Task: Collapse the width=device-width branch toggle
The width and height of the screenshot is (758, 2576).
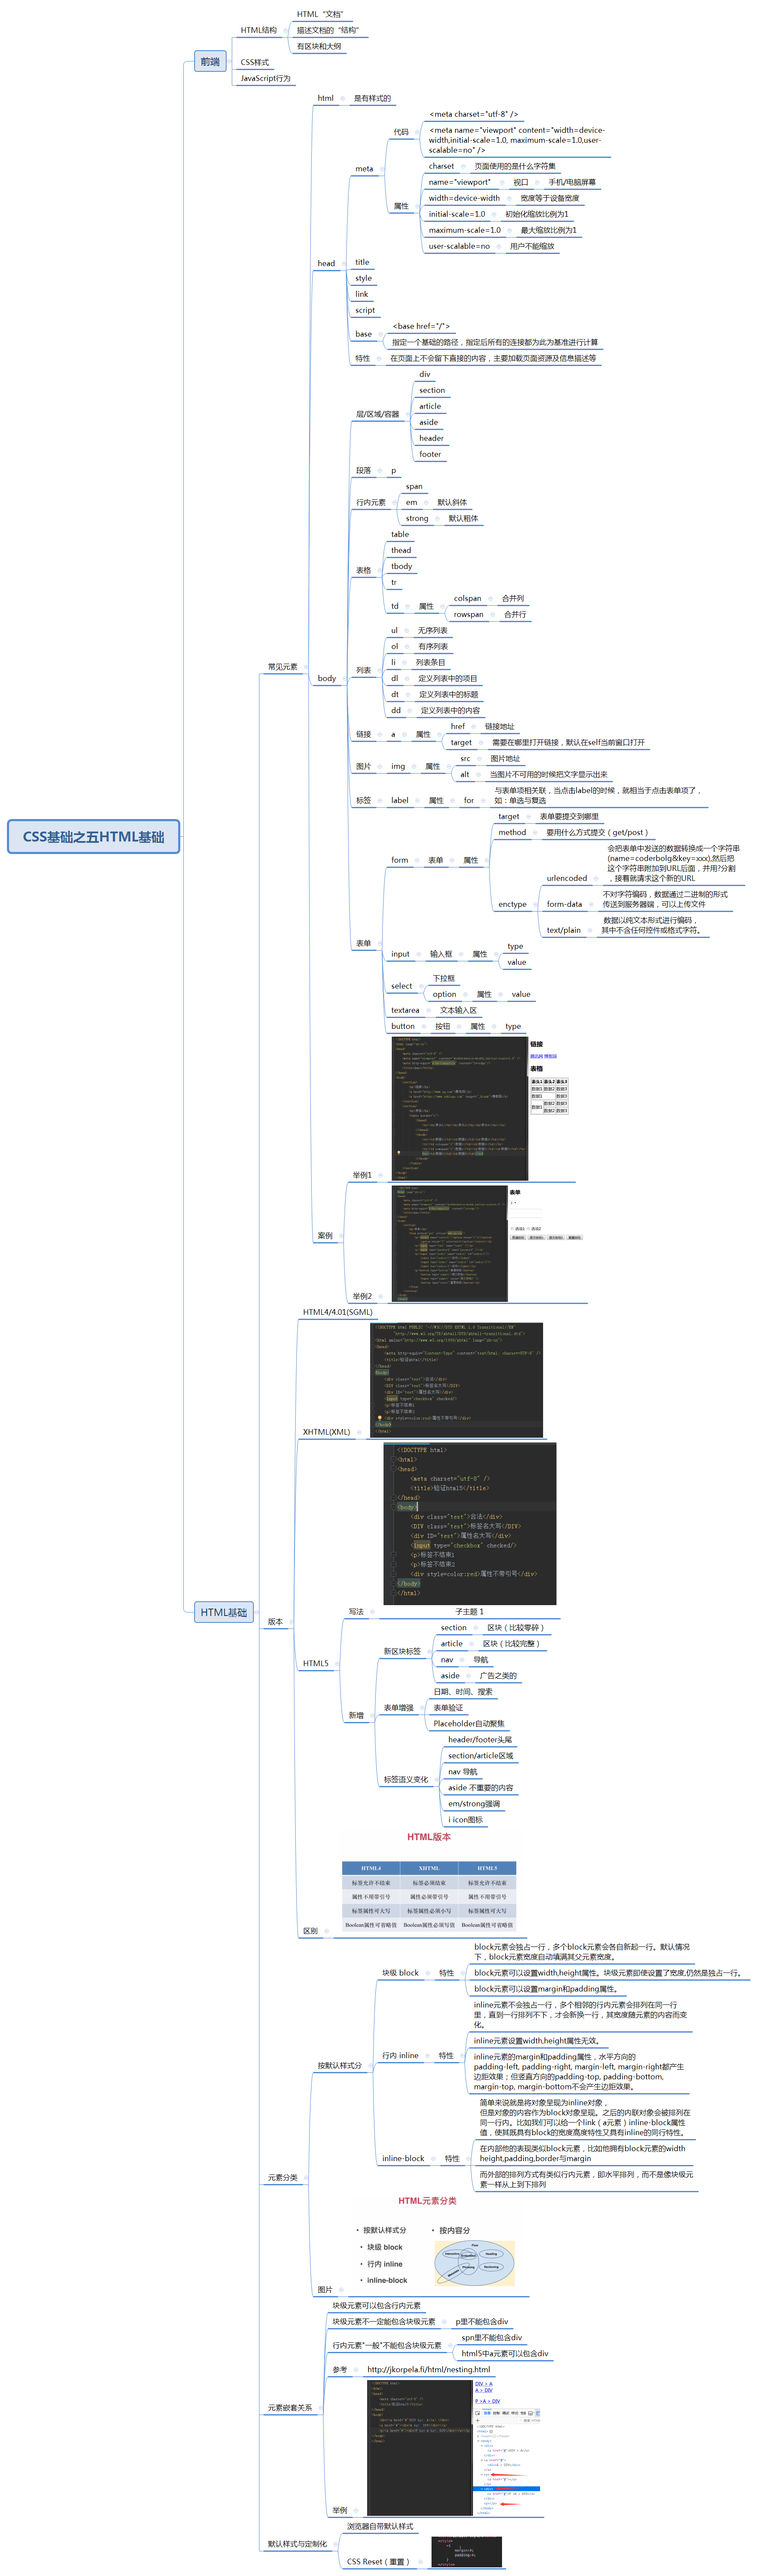Action: [509, 198]
